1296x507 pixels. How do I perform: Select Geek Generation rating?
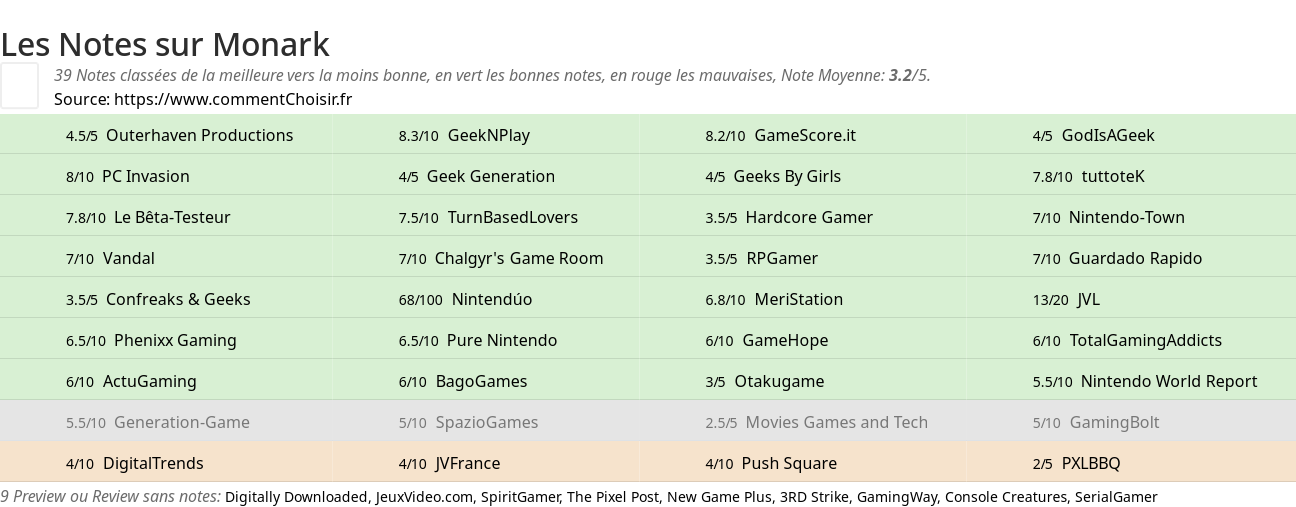click(x=477, y=176)
